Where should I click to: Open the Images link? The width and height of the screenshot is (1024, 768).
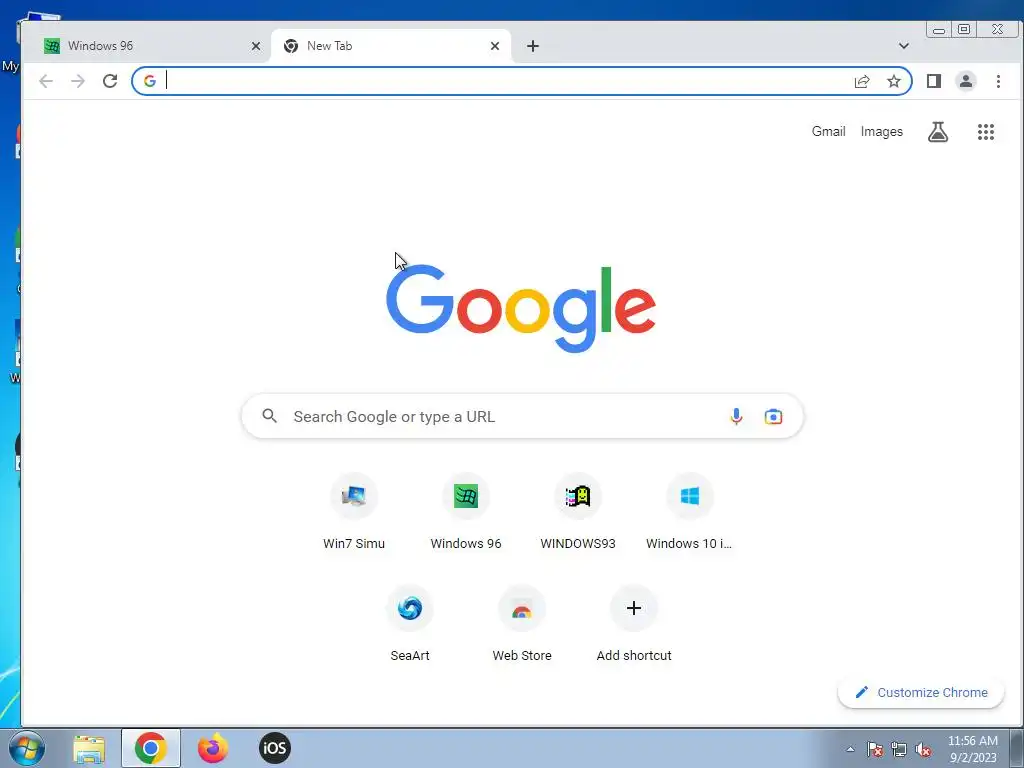882,131
